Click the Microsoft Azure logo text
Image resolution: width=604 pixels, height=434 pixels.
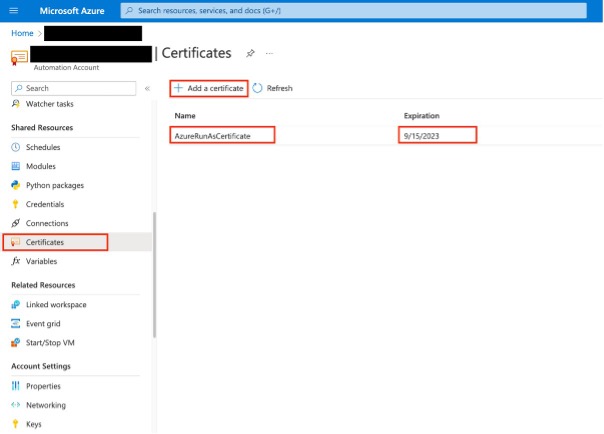[x=72, y=11]
